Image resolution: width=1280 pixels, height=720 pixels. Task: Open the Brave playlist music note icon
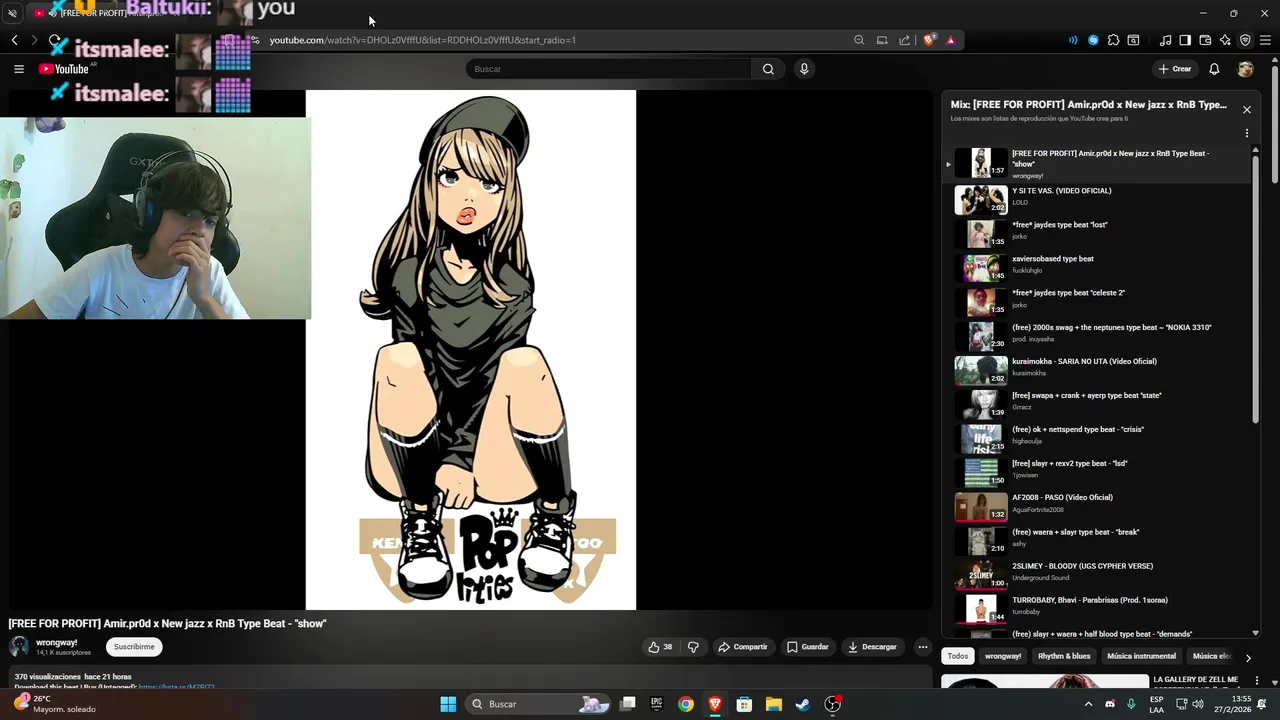(x=1165, y=40)
